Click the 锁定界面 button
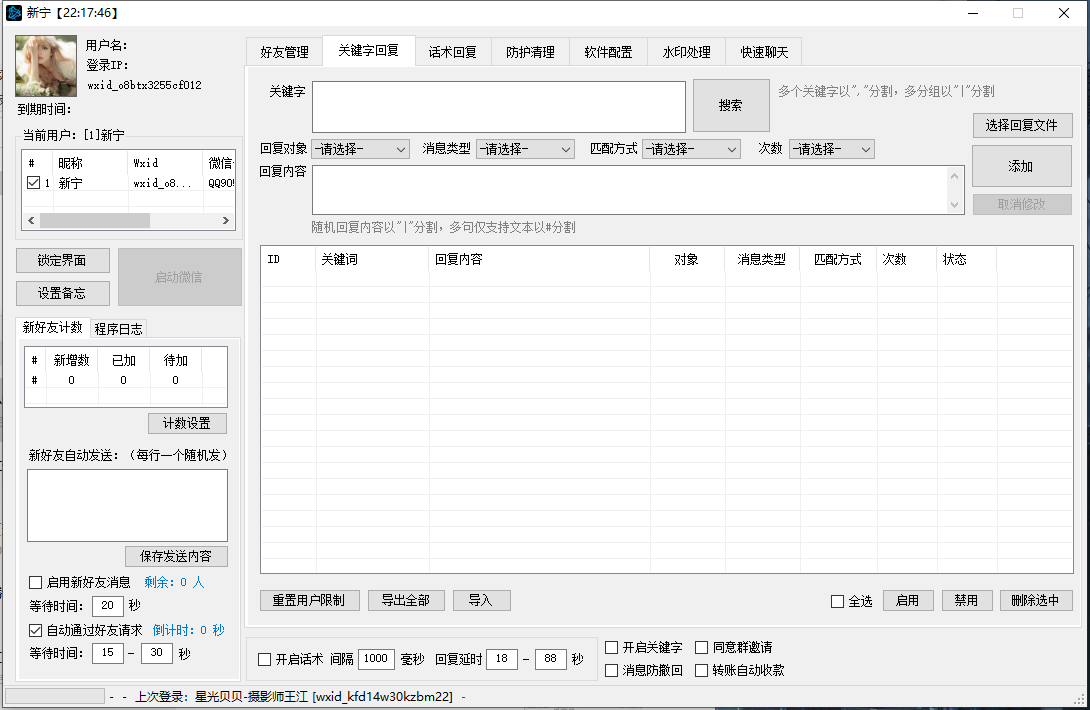The height and width of the screenshot is (710, 1090). 63,261
